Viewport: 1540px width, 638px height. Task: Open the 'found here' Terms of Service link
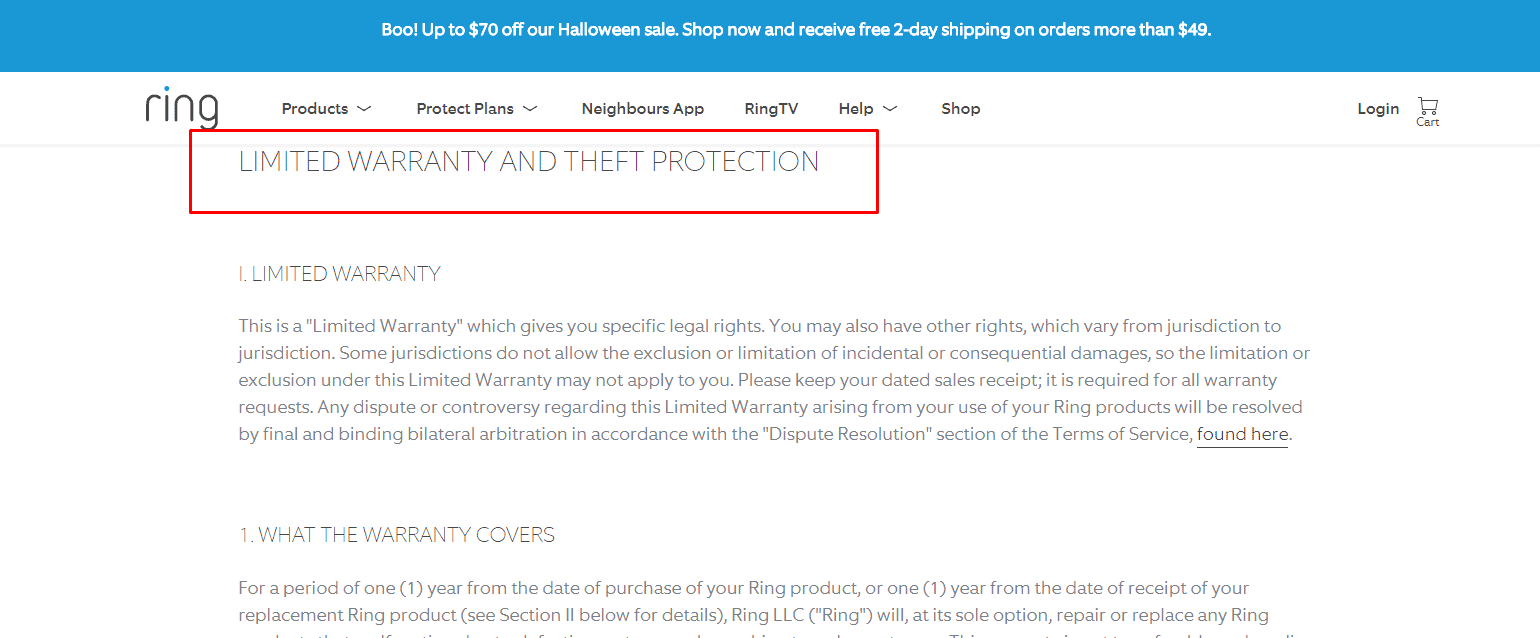click(1242, 433)
